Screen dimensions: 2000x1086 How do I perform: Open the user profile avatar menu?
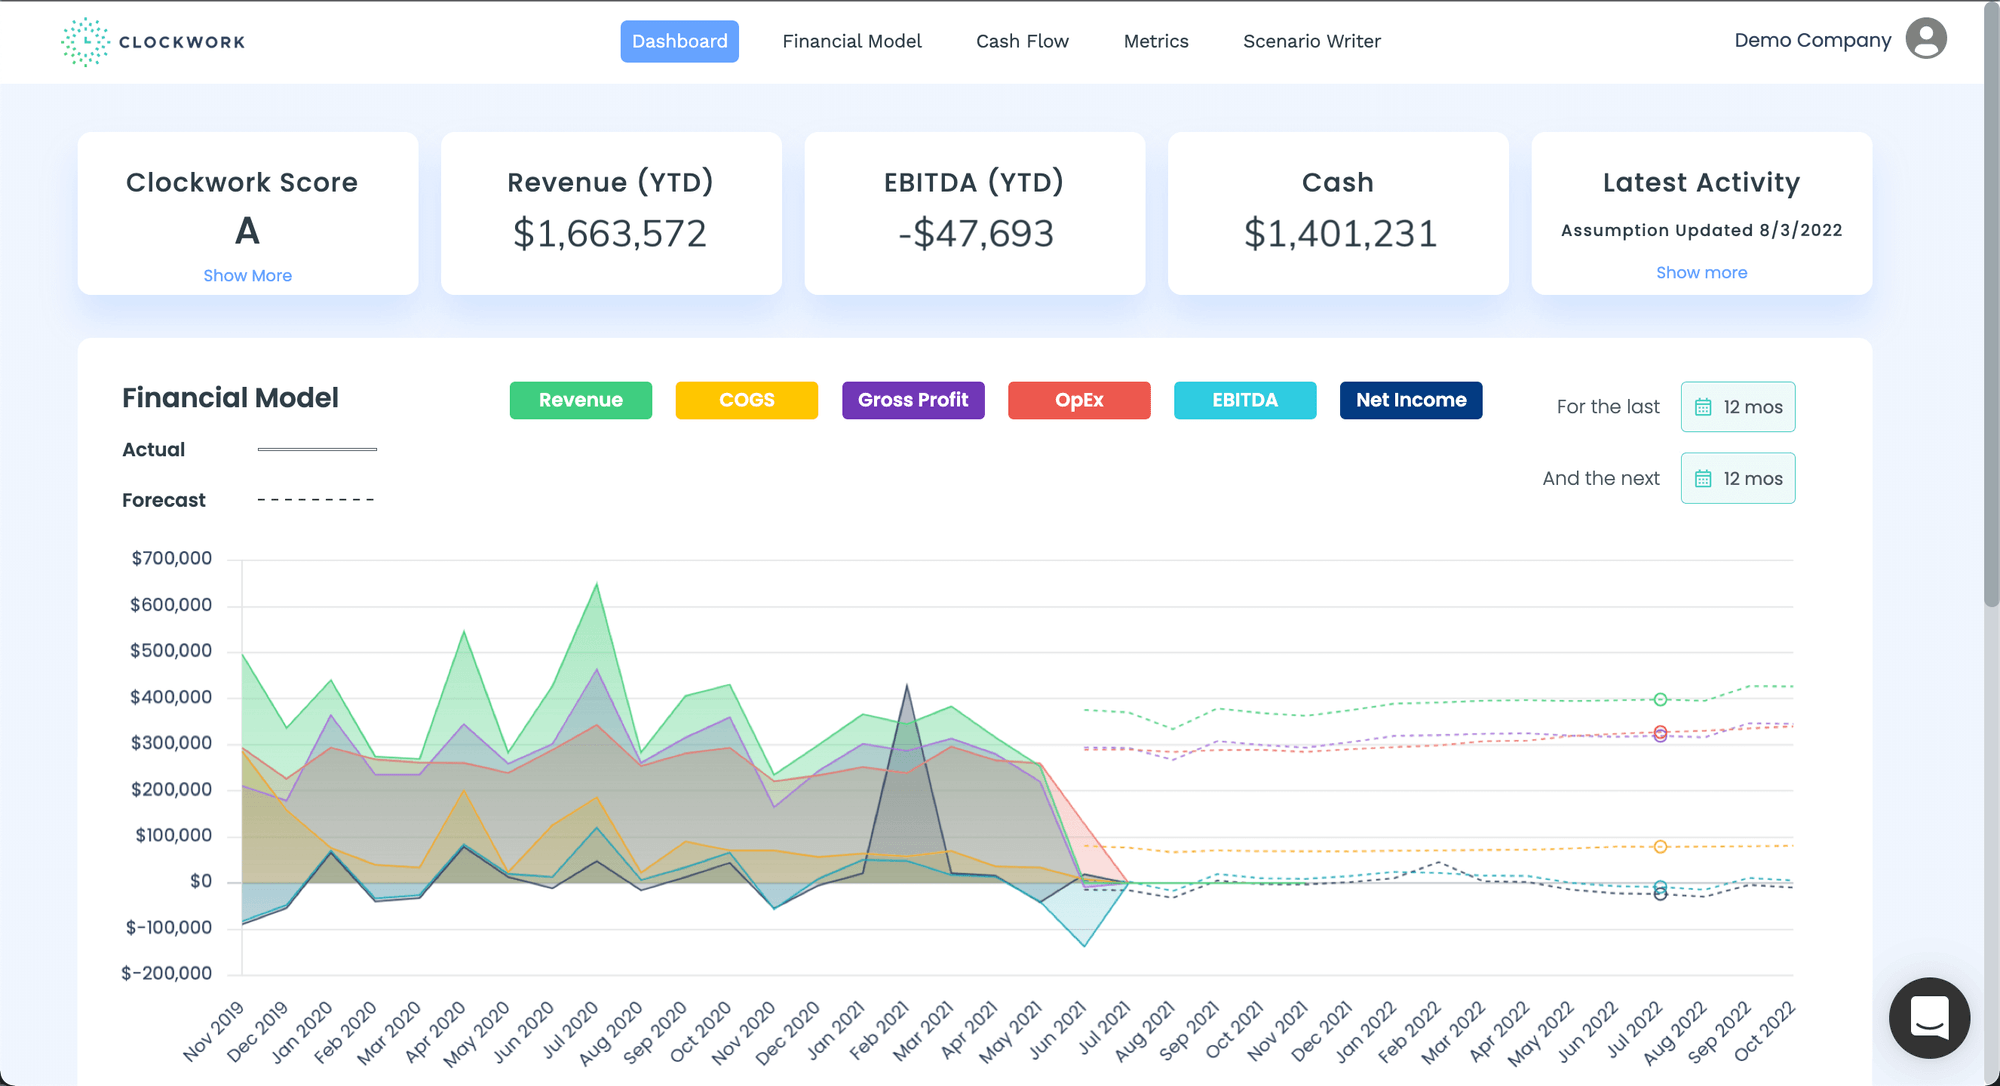(1926, 39)
